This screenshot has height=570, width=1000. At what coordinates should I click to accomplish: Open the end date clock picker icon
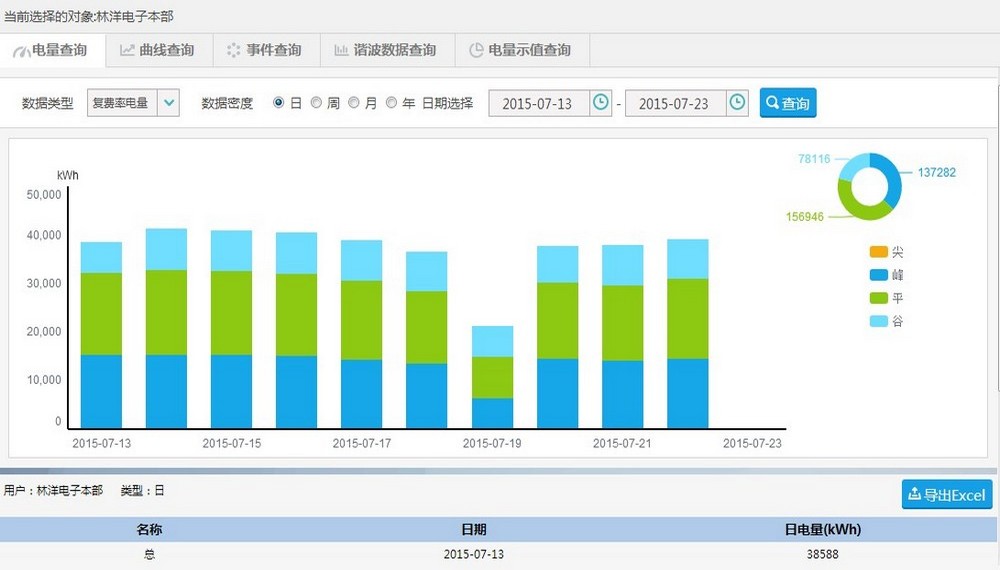737,103
